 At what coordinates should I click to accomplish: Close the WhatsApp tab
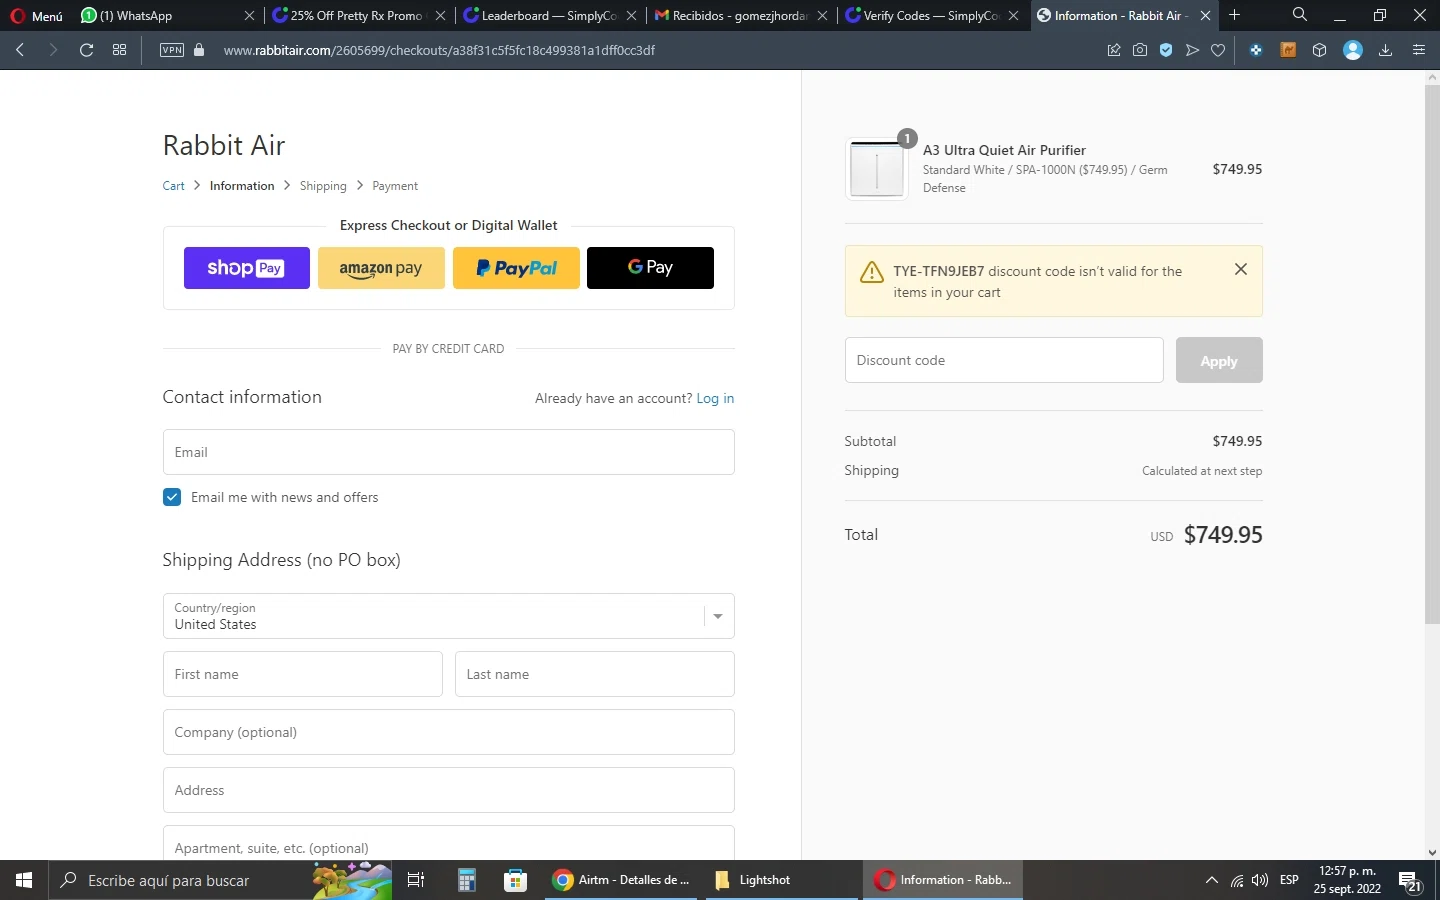(250, 16)
